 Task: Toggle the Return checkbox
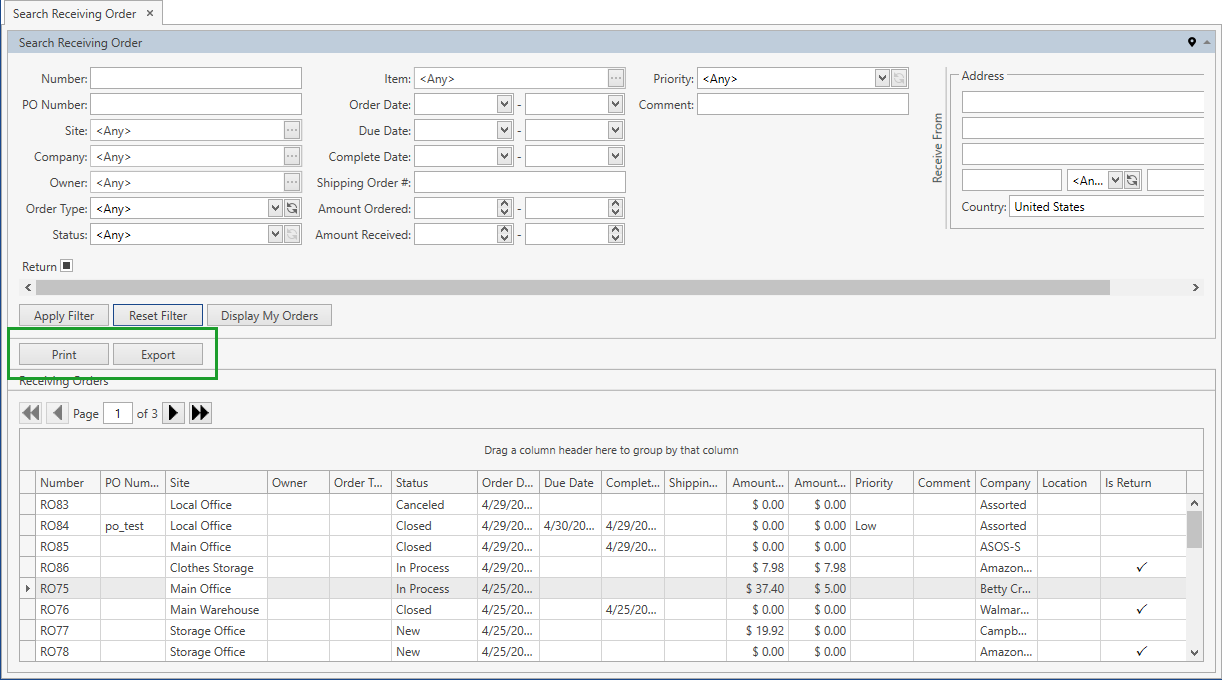[x=66, y=265]
